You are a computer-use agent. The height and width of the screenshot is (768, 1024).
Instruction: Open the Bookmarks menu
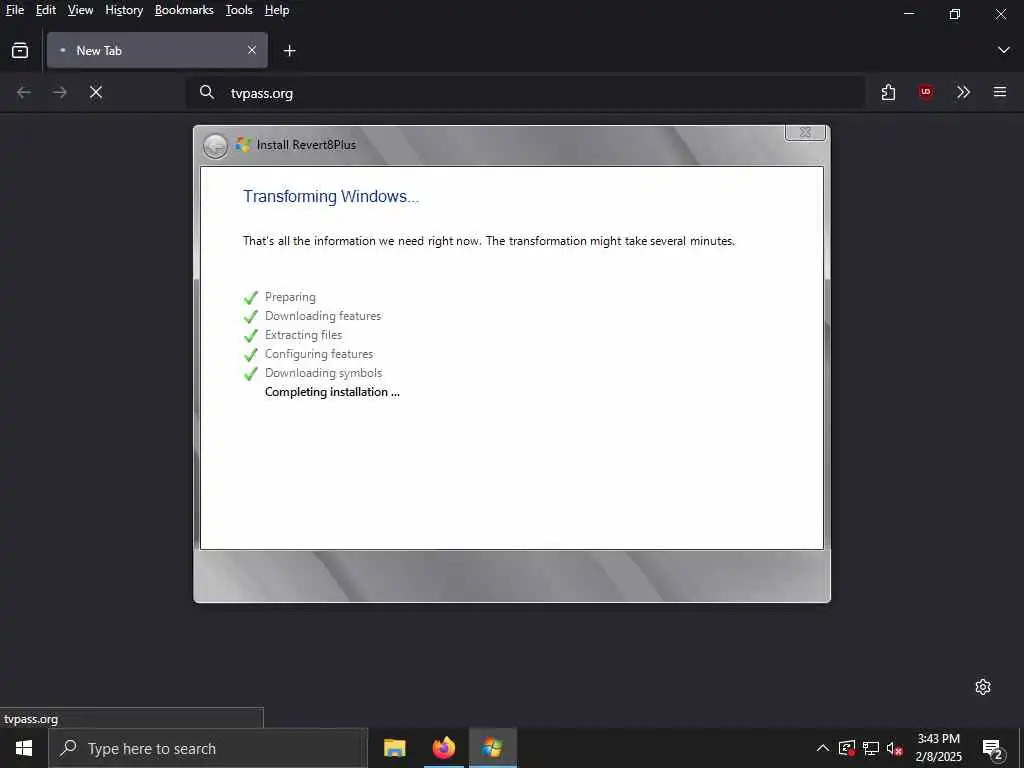coord(184,10)
